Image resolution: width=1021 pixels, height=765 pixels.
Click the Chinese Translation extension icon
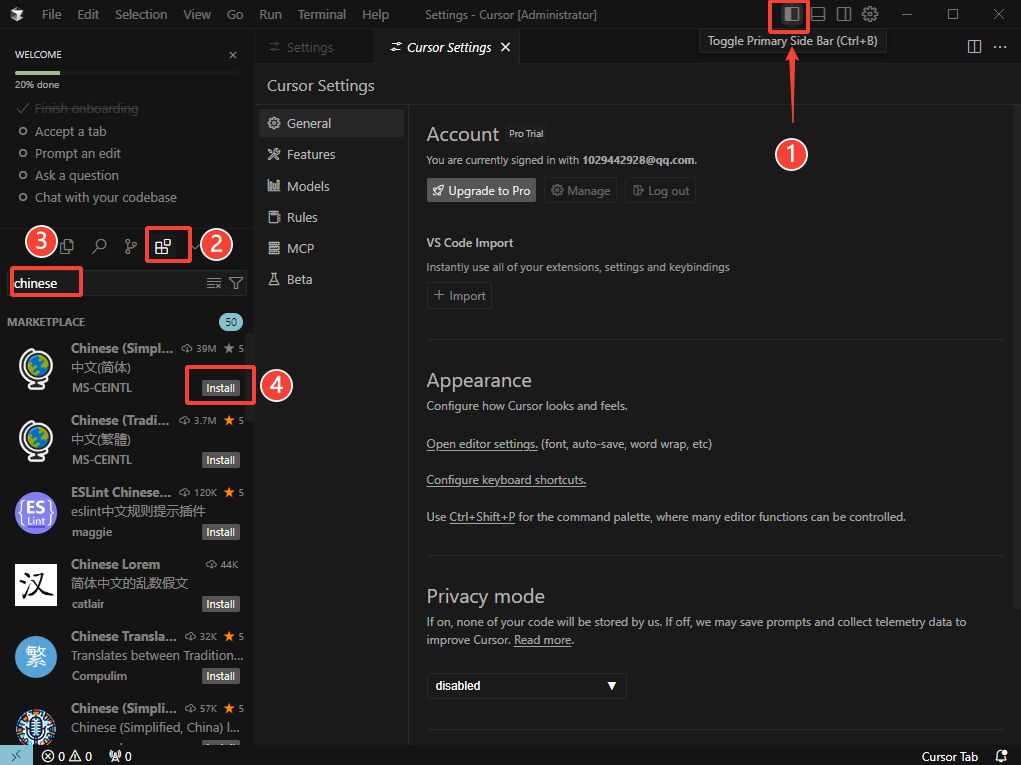(36, 657)
